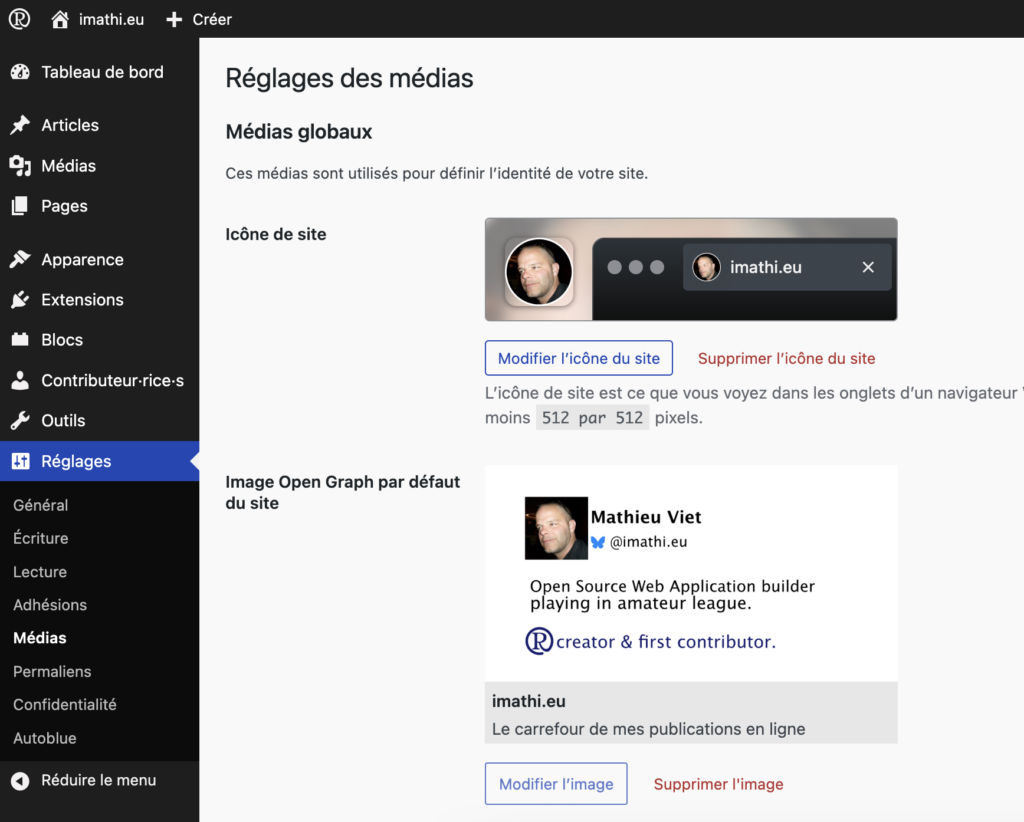Viewport: 1024px width, 822px height.
Task: Click the Supprimer l'icône du site link
Action: pyautogui.click(x=786, y=358)
